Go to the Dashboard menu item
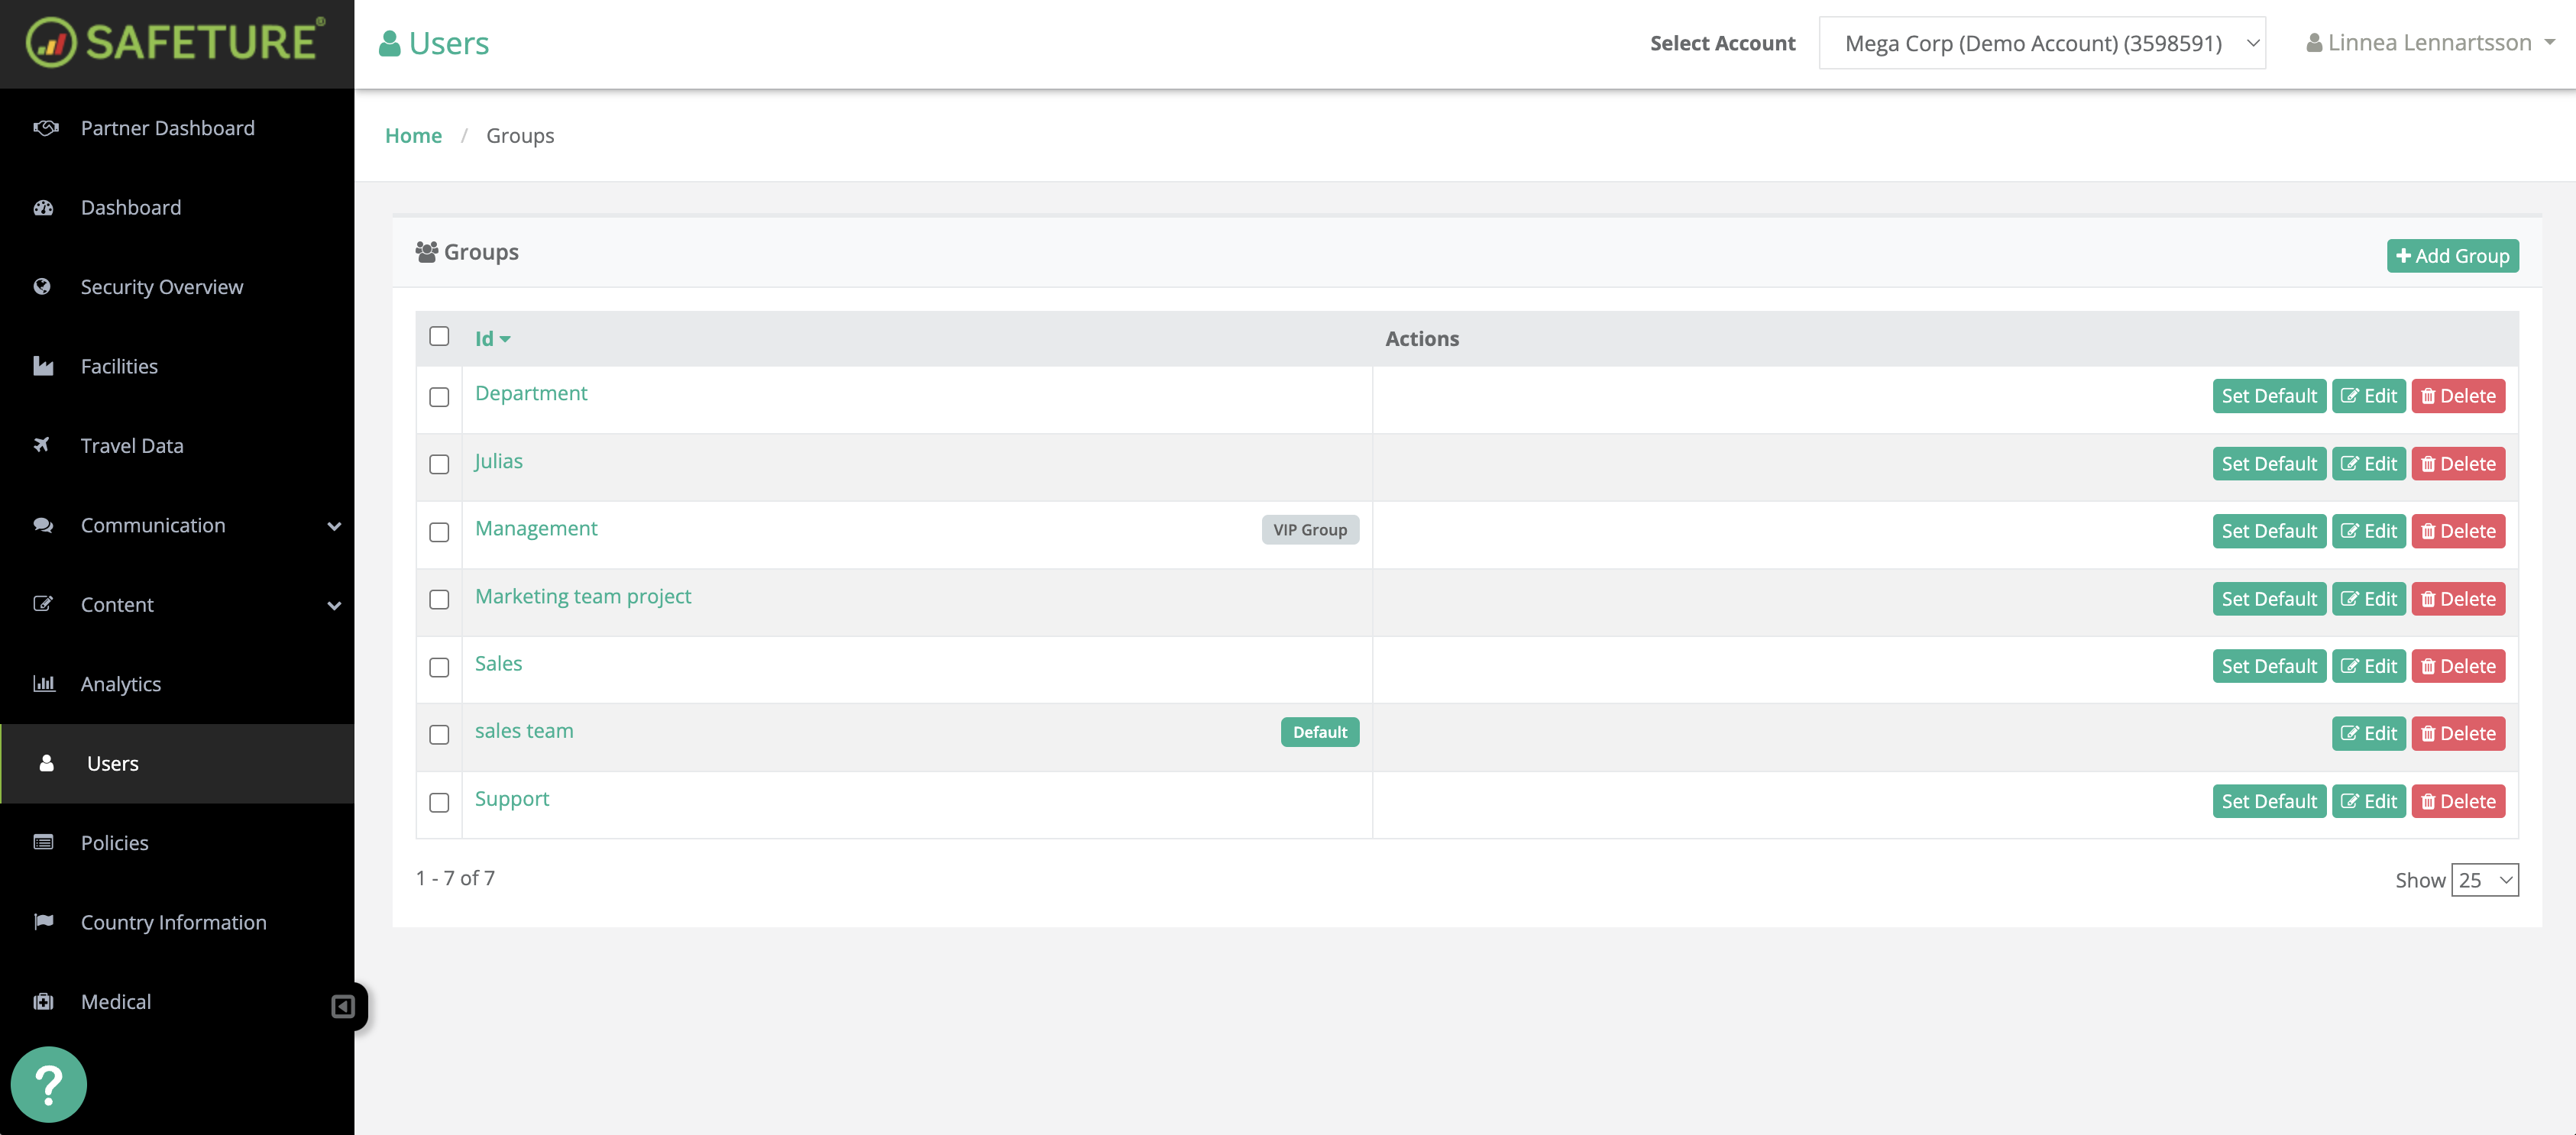Image resolution: width=2576 pixels, height=1135 pixels. pyautogui.click(x=131, y=207)
